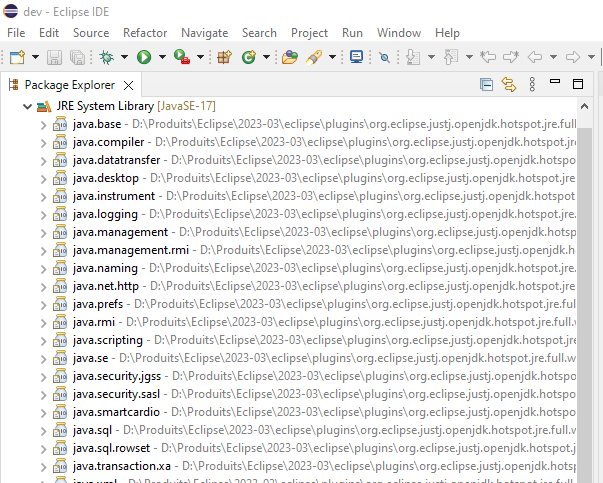
Task: Expand the java.instrument module
Action: (43, 197)
